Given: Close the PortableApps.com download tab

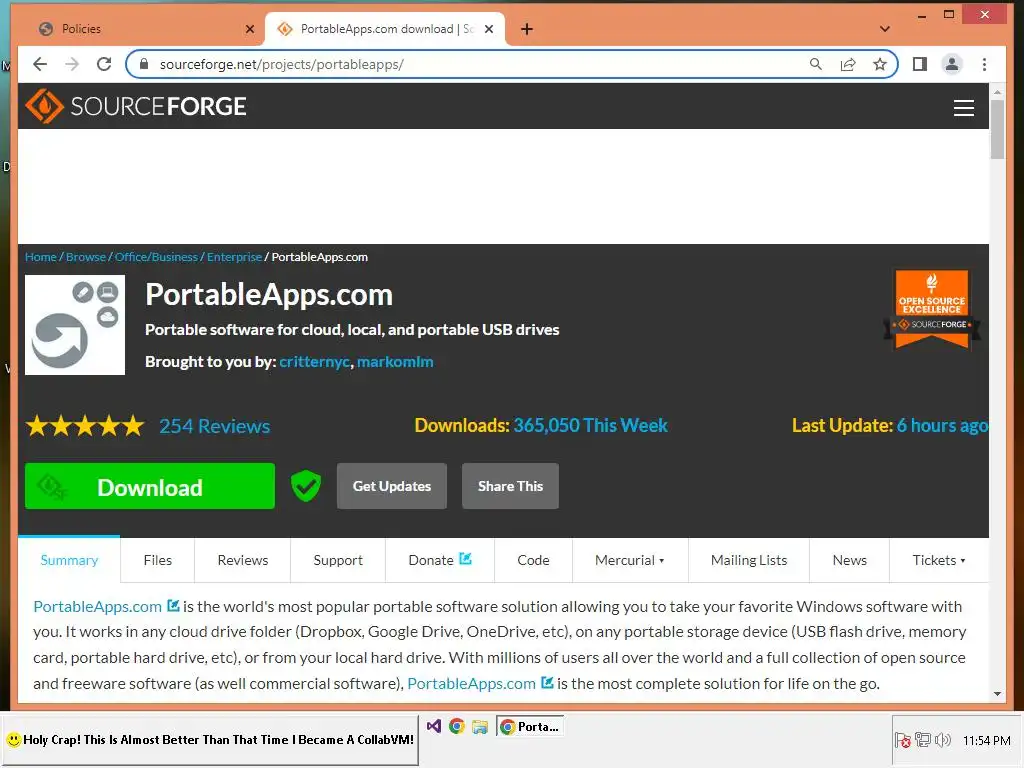Looking at the screenshot, I should [488, 29].
